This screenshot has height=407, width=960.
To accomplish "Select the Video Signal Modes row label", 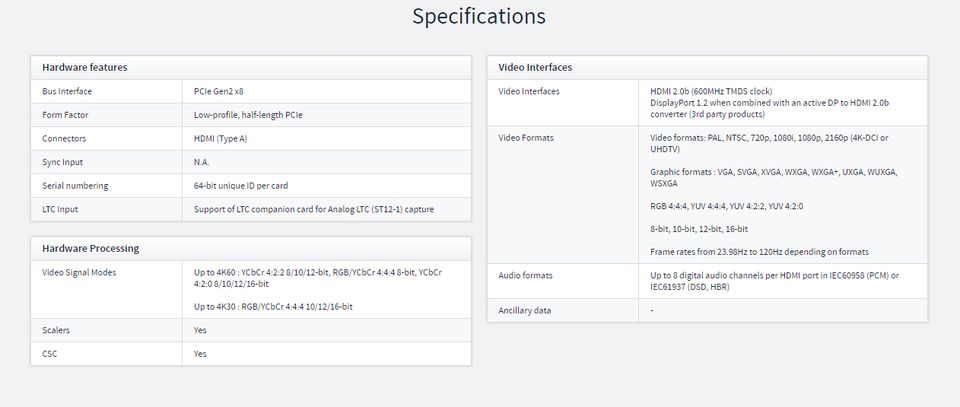I will [79, 272].
